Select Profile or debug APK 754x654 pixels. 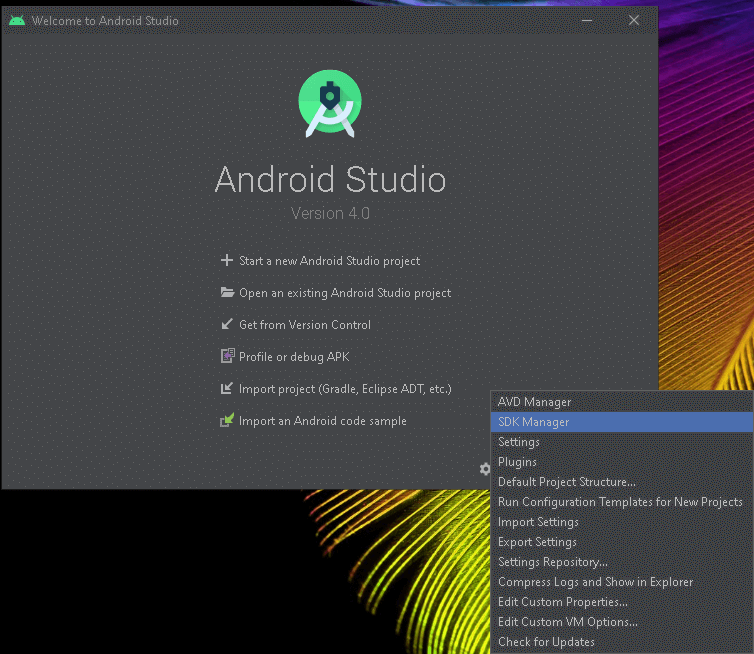pos(294,357)
